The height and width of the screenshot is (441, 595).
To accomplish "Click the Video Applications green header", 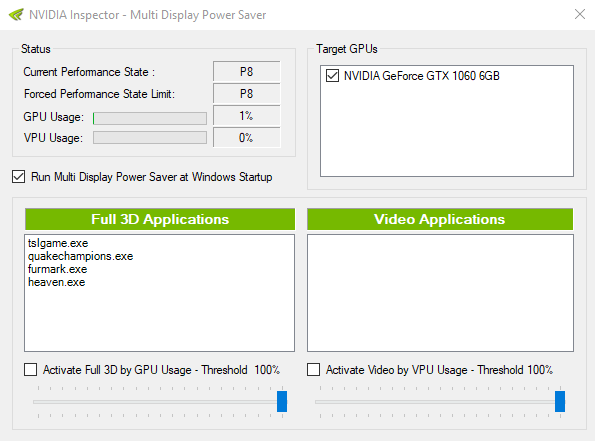I will (440, 219).
